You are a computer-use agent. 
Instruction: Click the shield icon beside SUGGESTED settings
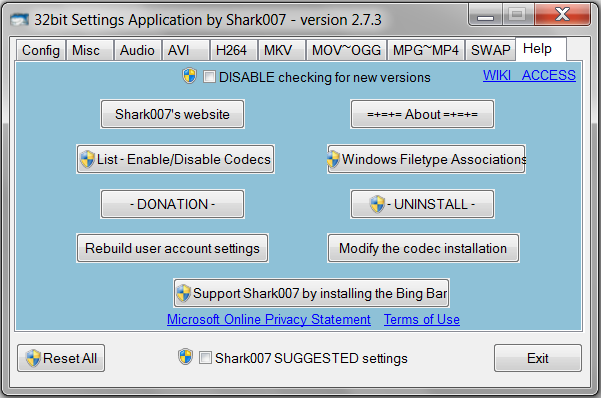pyautogui.click(x=186, y=357)
